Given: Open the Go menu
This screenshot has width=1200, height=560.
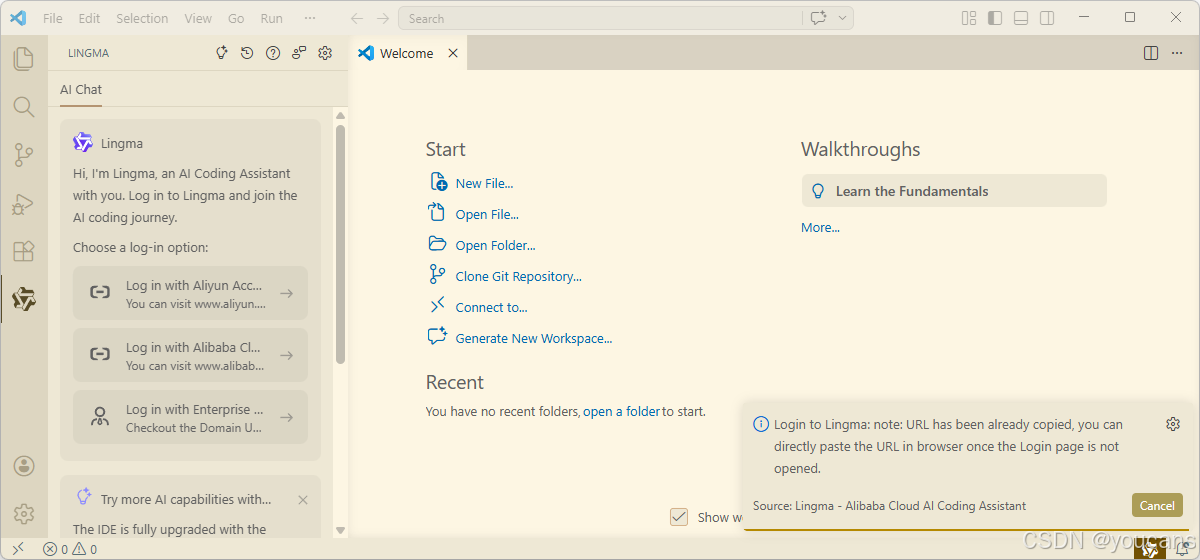Looking at the screenshot, I should tap(236, 18).
